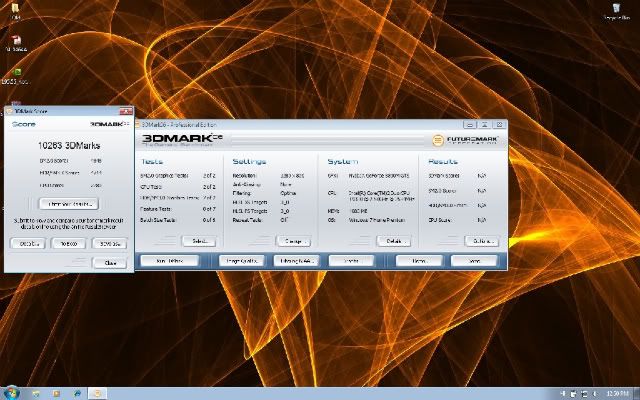Click the NVIDIA GeForce GFX entry under System
The width and height of the screenshot is (640, 400).
[379, 176]
